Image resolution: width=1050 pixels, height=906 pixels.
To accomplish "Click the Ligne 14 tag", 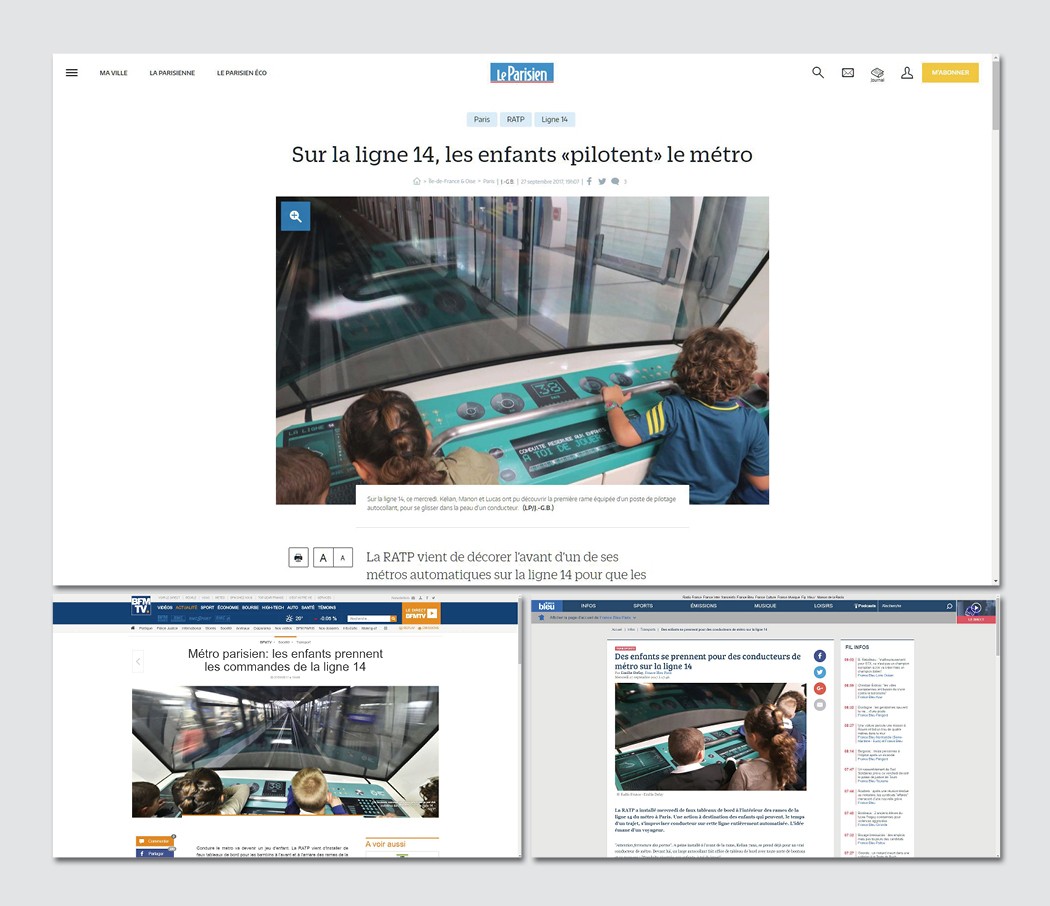I will (x=554, y=119).
